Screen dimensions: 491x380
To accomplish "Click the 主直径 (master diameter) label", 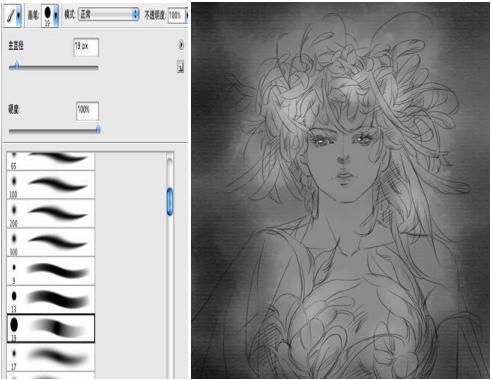I will coord(16,46).
